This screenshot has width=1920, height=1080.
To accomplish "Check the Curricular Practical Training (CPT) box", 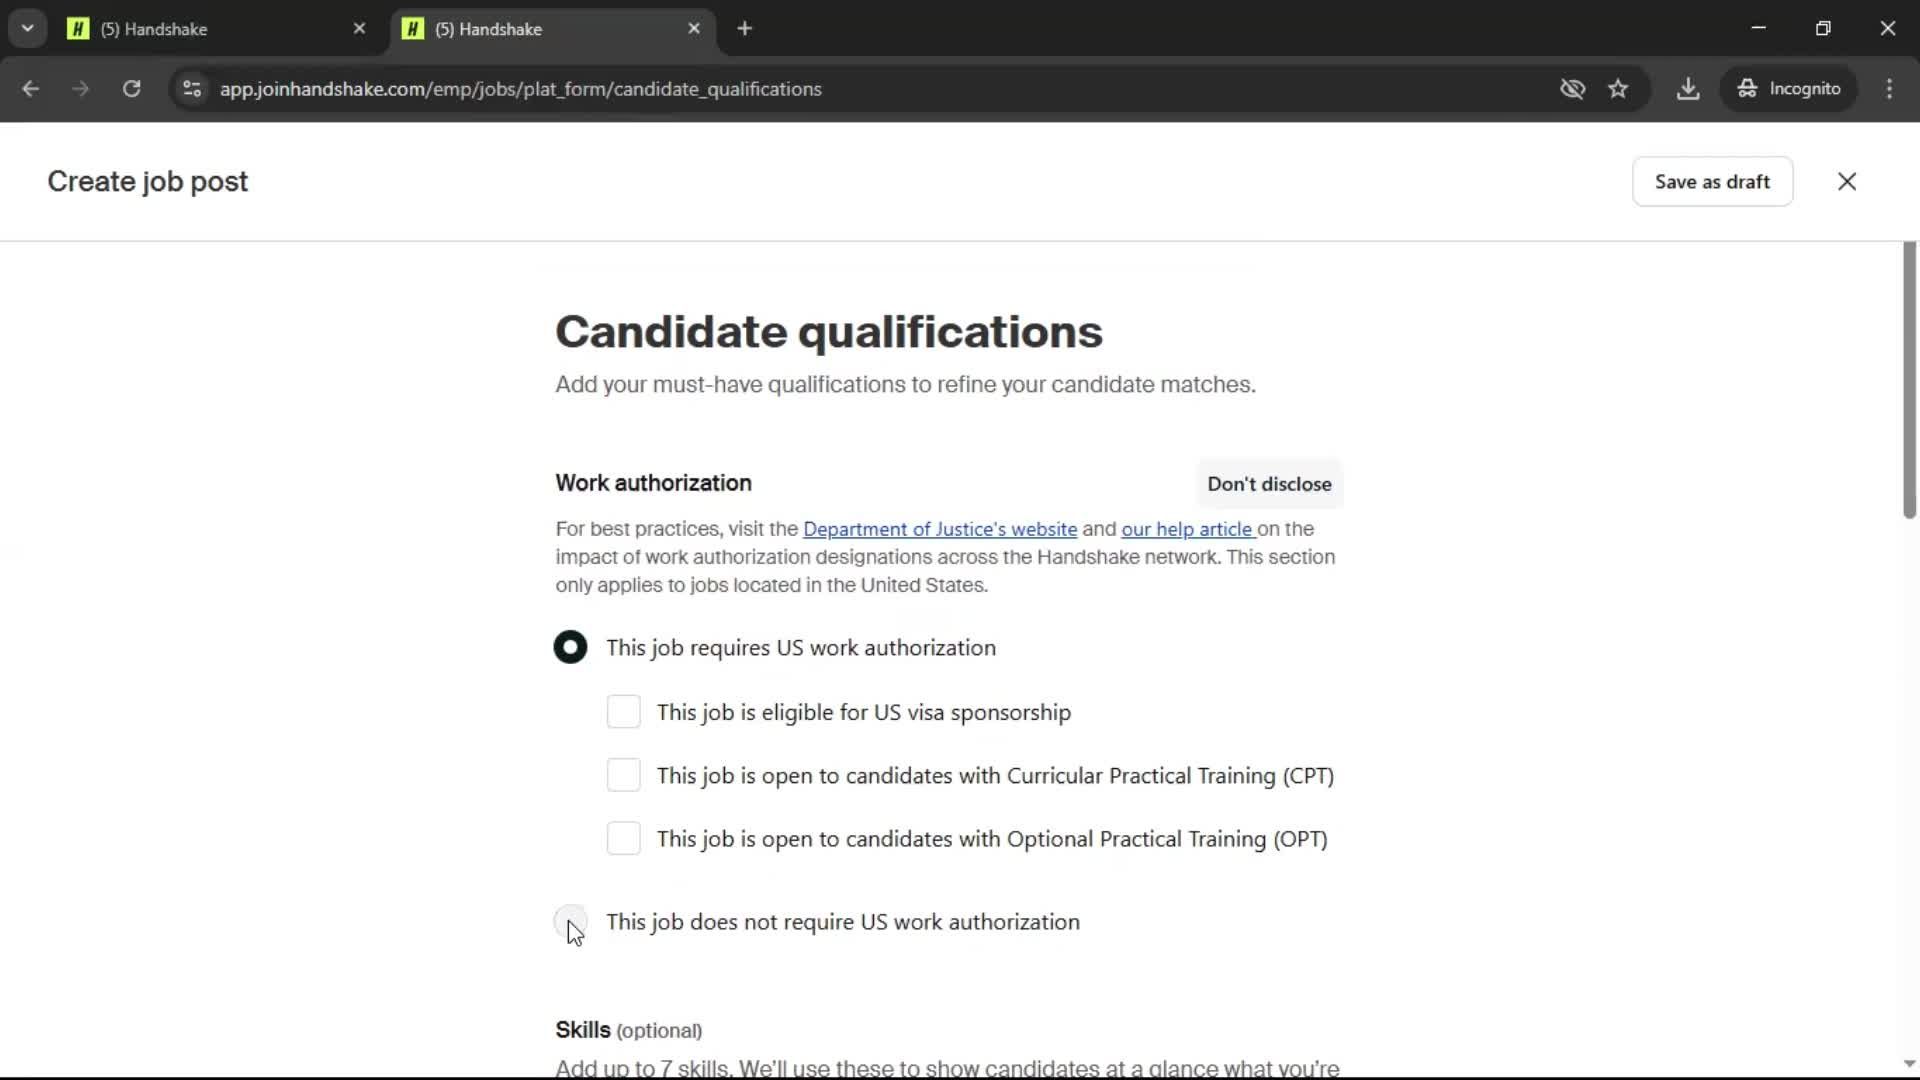I will pyautogui.click(x=623, y=775).
